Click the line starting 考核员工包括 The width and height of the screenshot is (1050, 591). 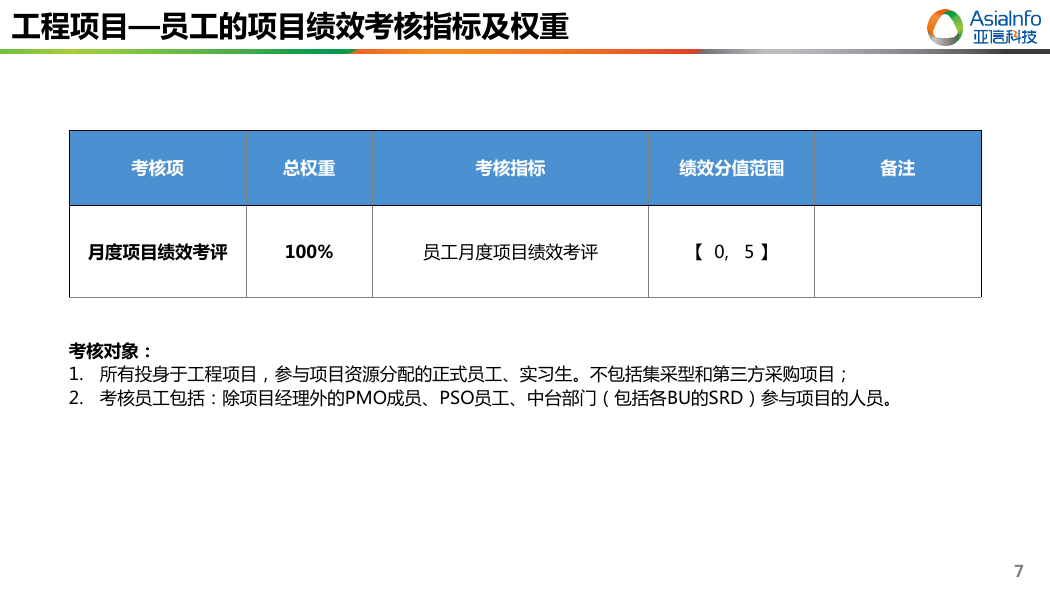(x=481, y=398)
